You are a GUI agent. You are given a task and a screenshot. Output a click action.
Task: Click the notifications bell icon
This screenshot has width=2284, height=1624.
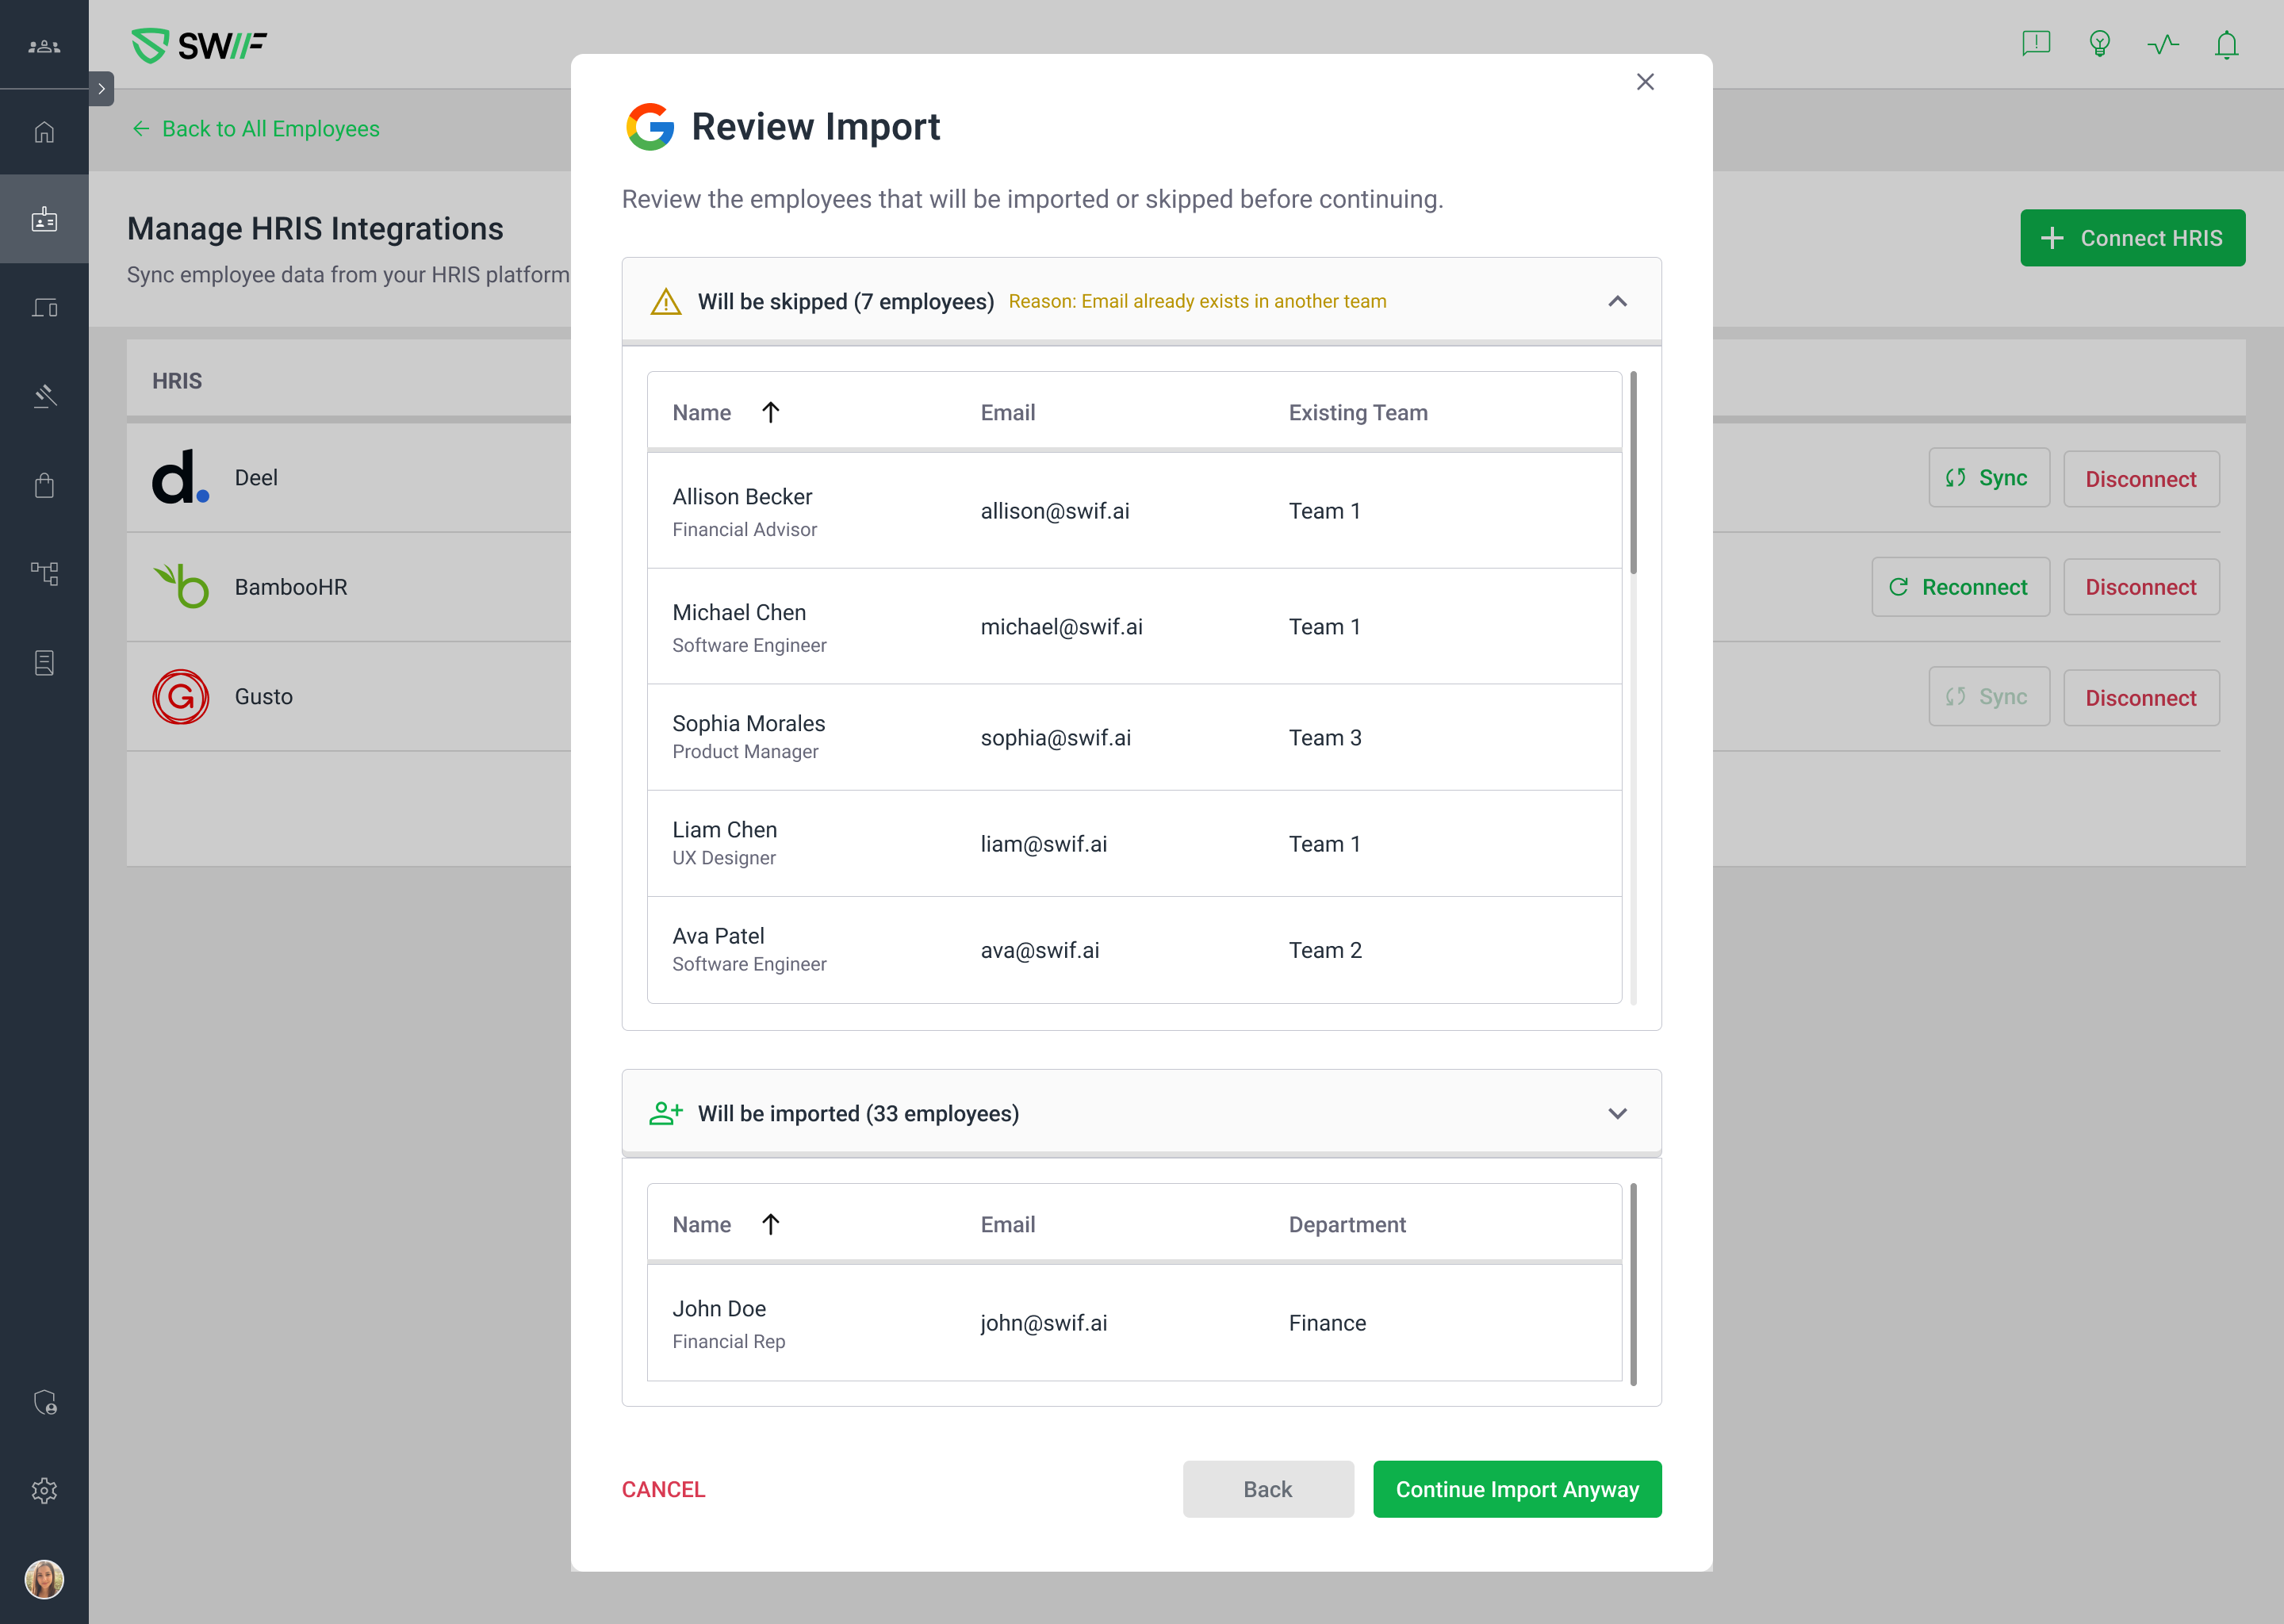point(2226,45)
